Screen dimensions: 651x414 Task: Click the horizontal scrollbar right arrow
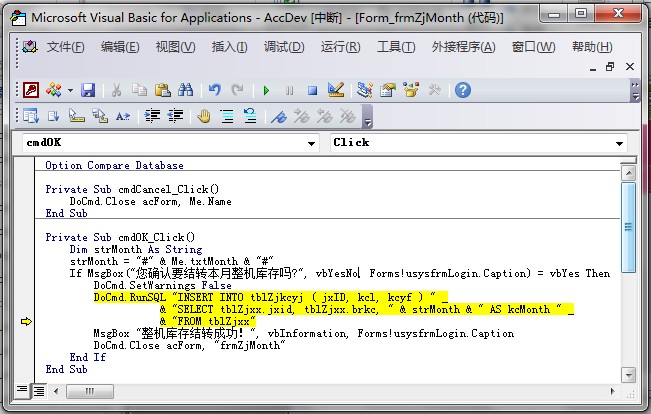click(612, 391)
